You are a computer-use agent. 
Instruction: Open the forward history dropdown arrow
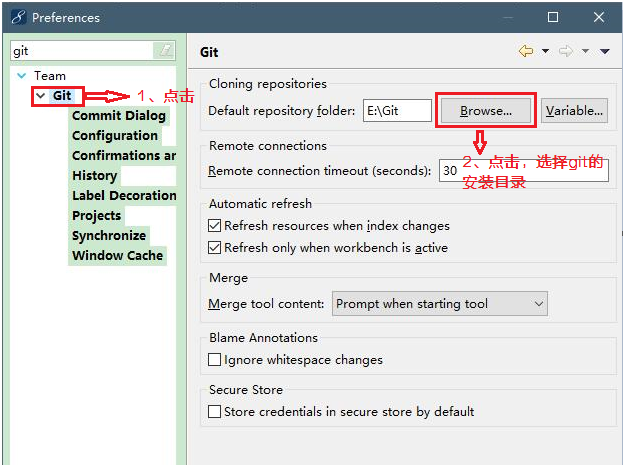click(585, 51)
